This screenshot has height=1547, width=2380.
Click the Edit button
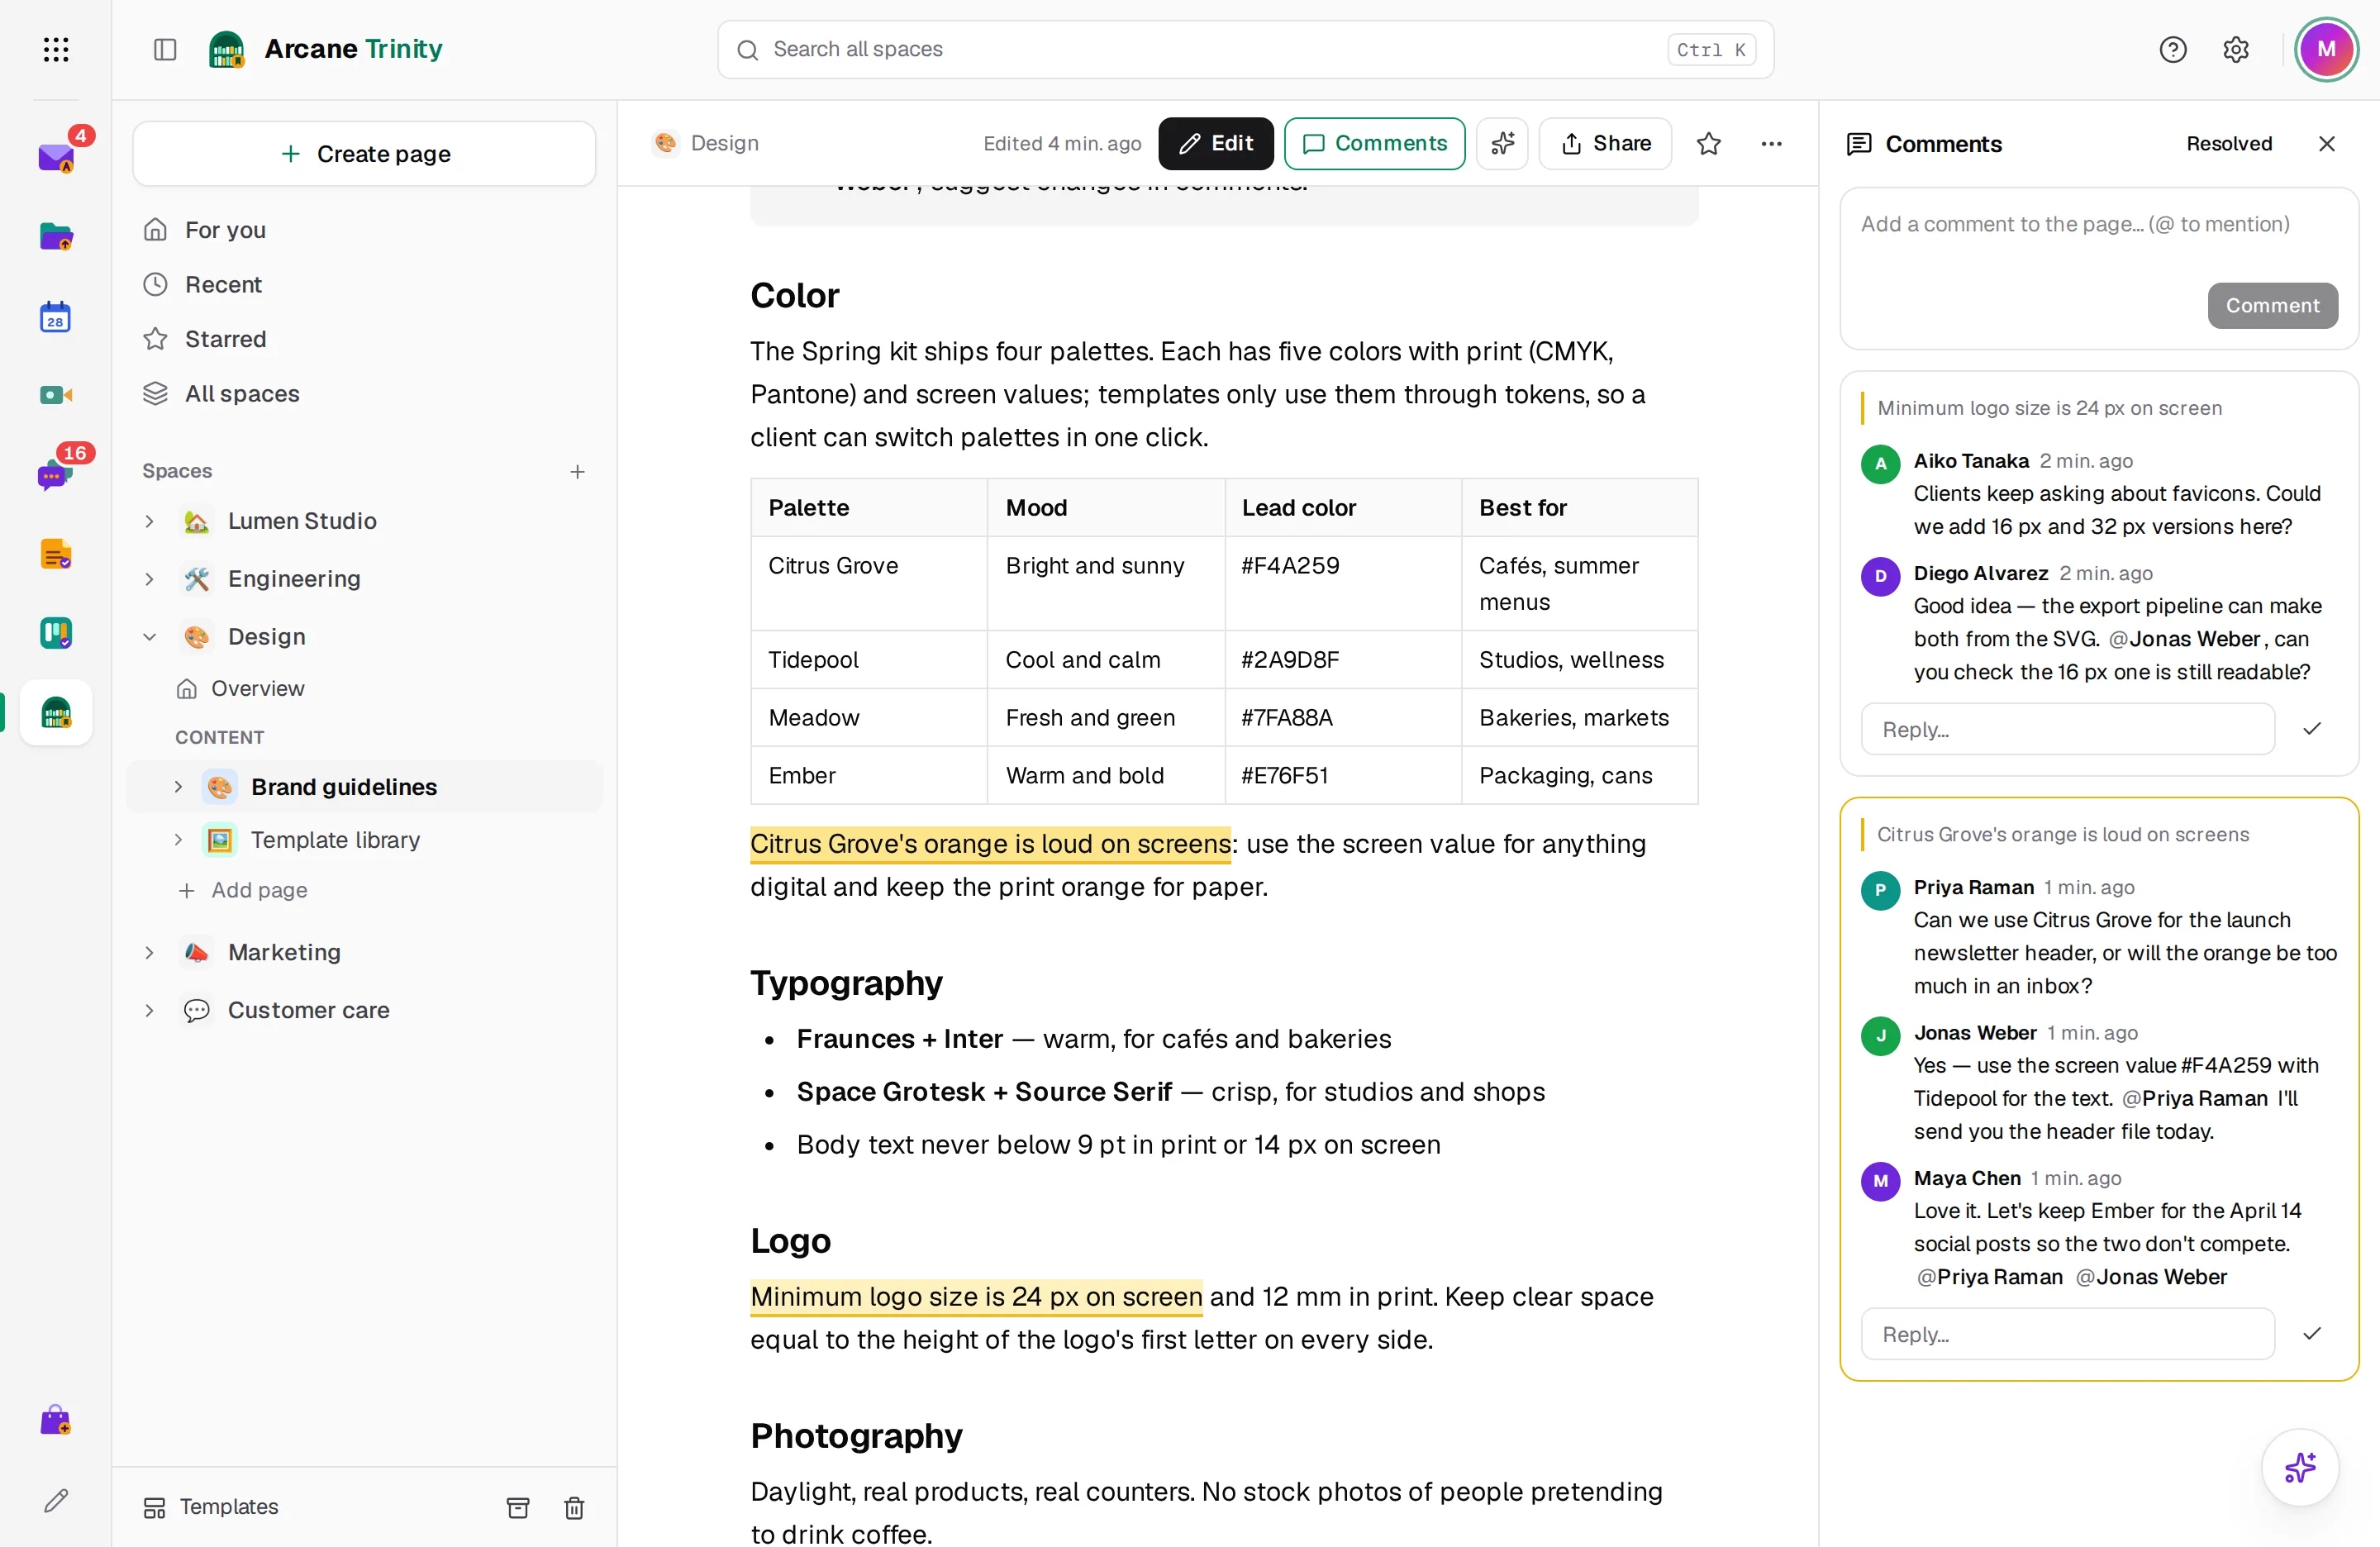(1215, 143)
